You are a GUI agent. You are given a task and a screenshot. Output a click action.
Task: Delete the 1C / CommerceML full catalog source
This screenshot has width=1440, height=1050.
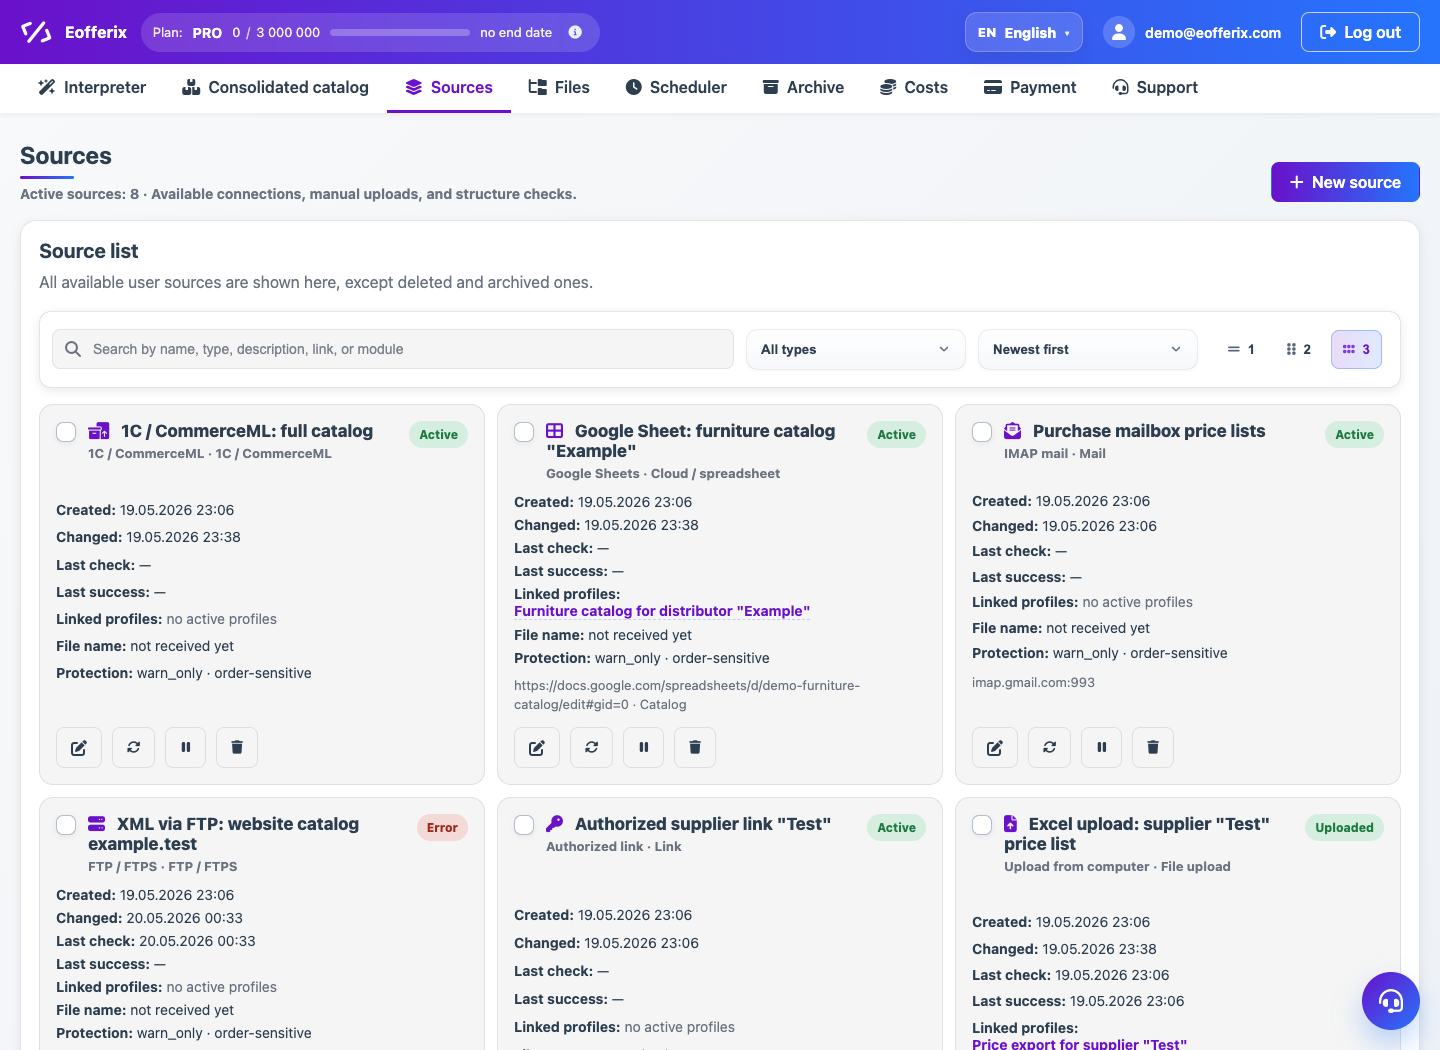[237, 747]
